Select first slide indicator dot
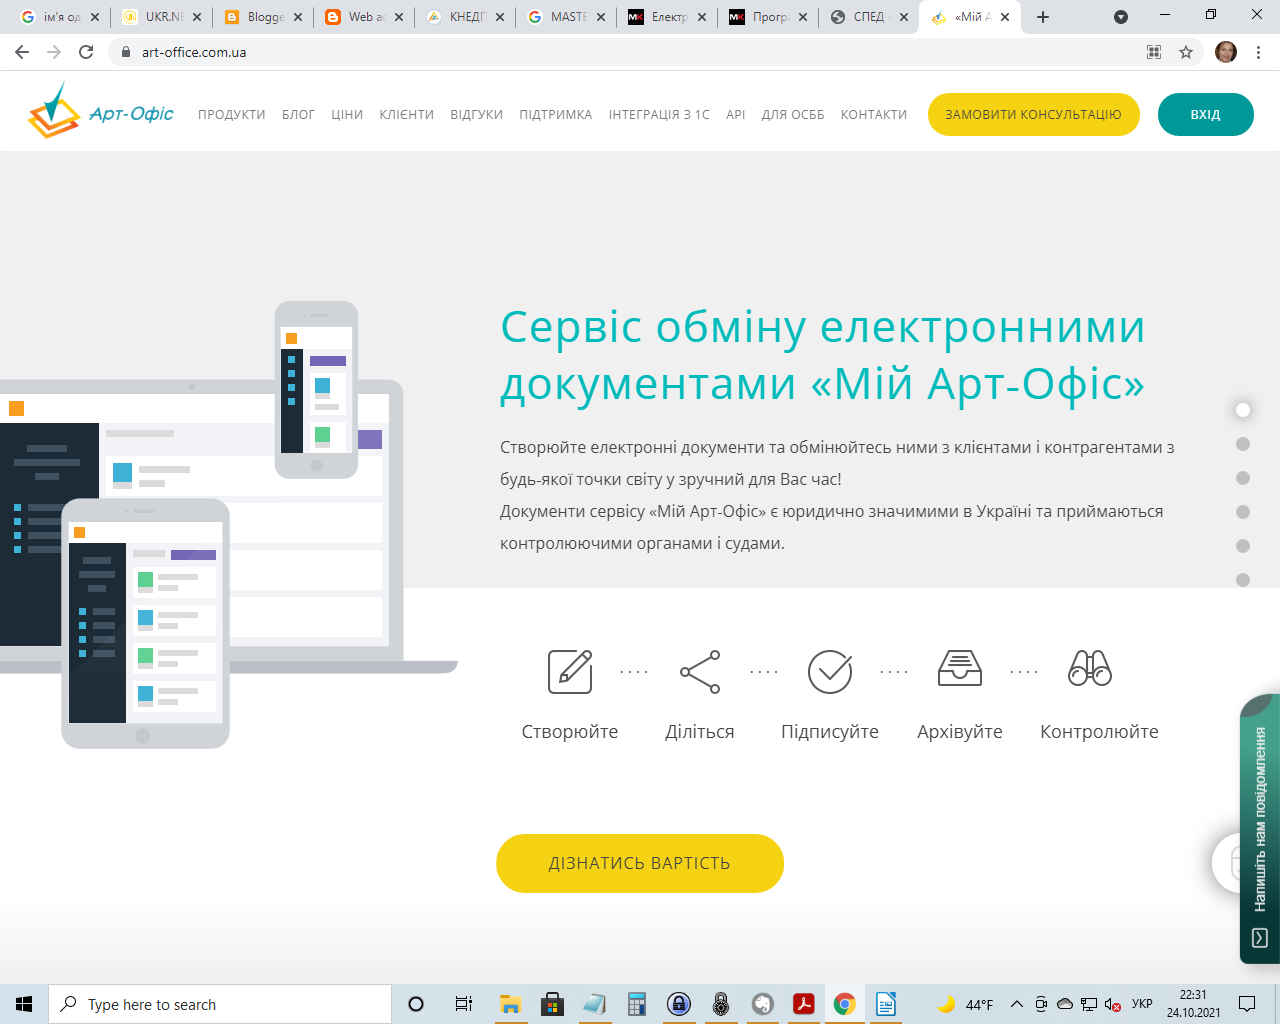 pos(1243,410)
